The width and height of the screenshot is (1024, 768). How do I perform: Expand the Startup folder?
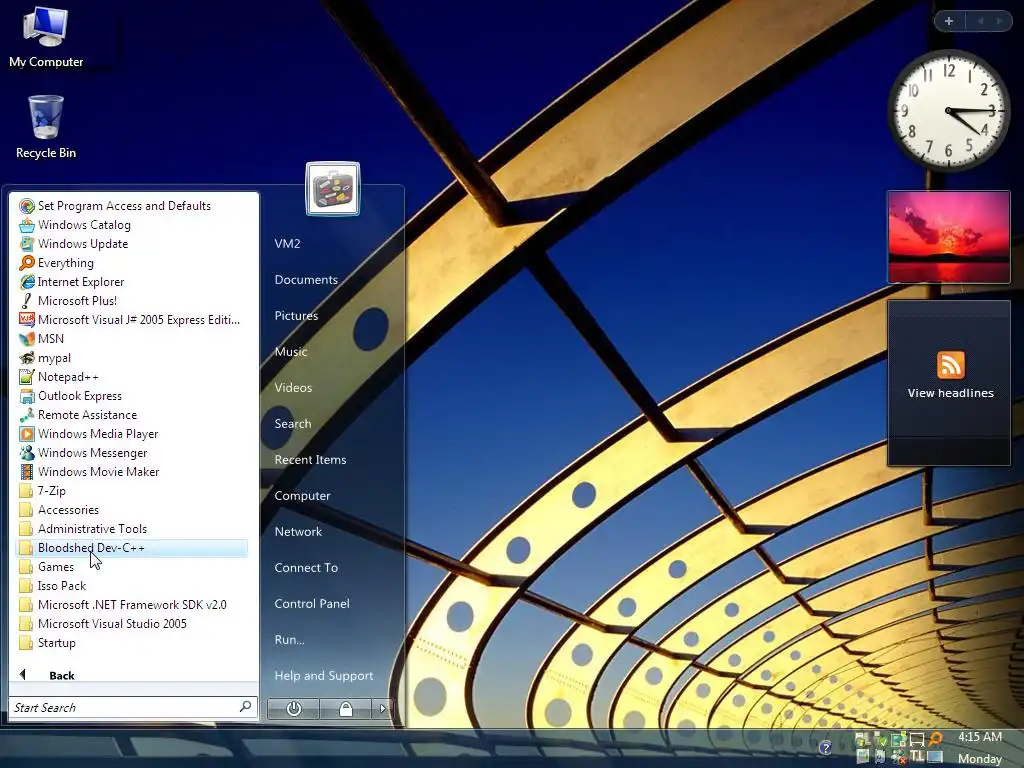[131, 643]
